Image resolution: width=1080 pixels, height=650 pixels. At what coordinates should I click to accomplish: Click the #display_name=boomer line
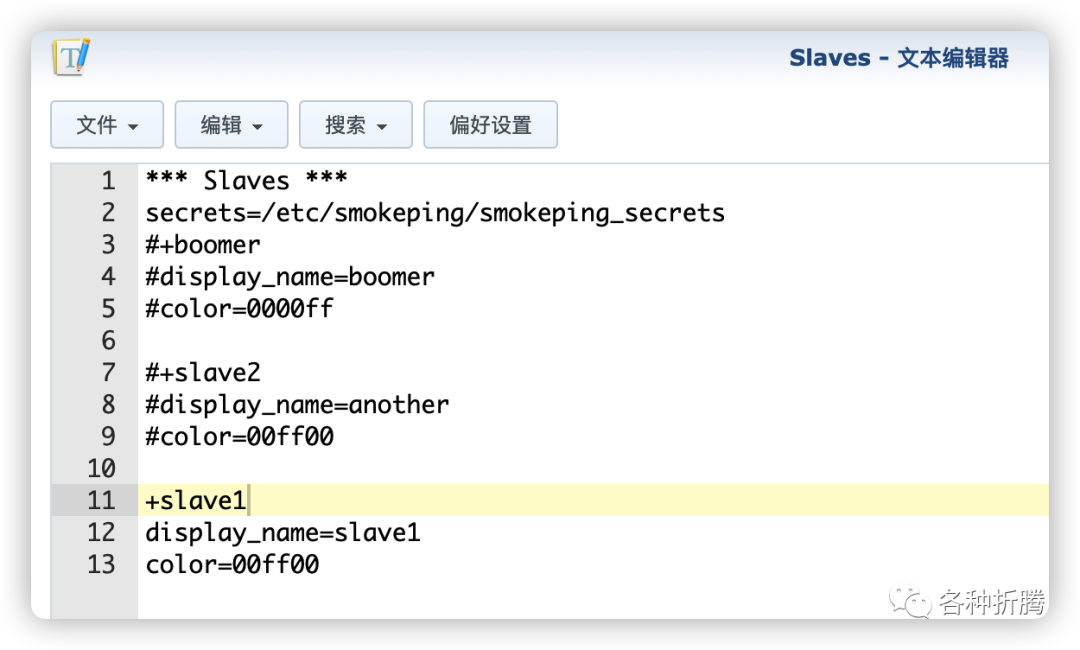290,277
